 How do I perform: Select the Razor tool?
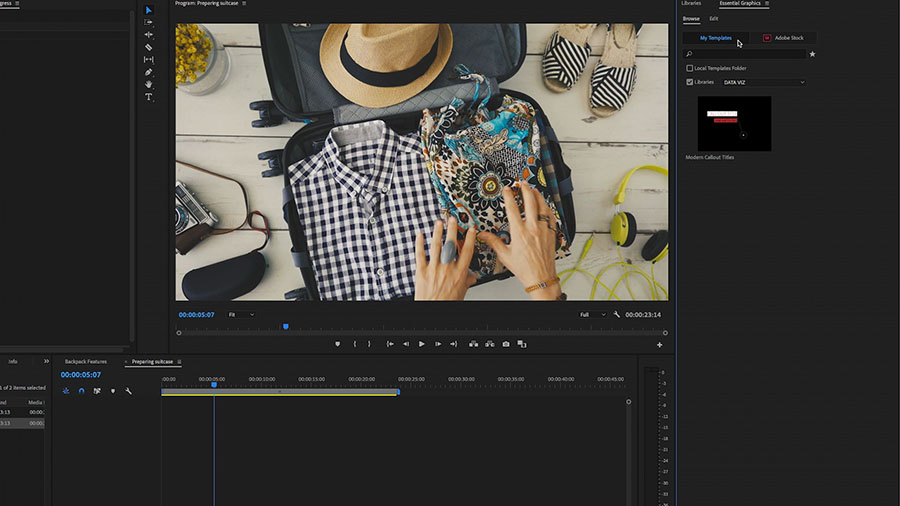coord(149,47)
